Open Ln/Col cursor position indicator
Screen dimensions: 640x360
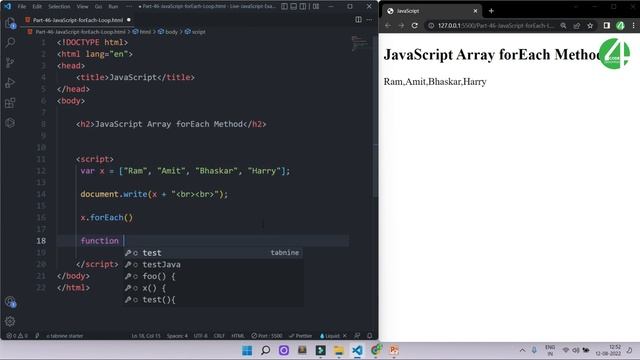click(146, 336)
